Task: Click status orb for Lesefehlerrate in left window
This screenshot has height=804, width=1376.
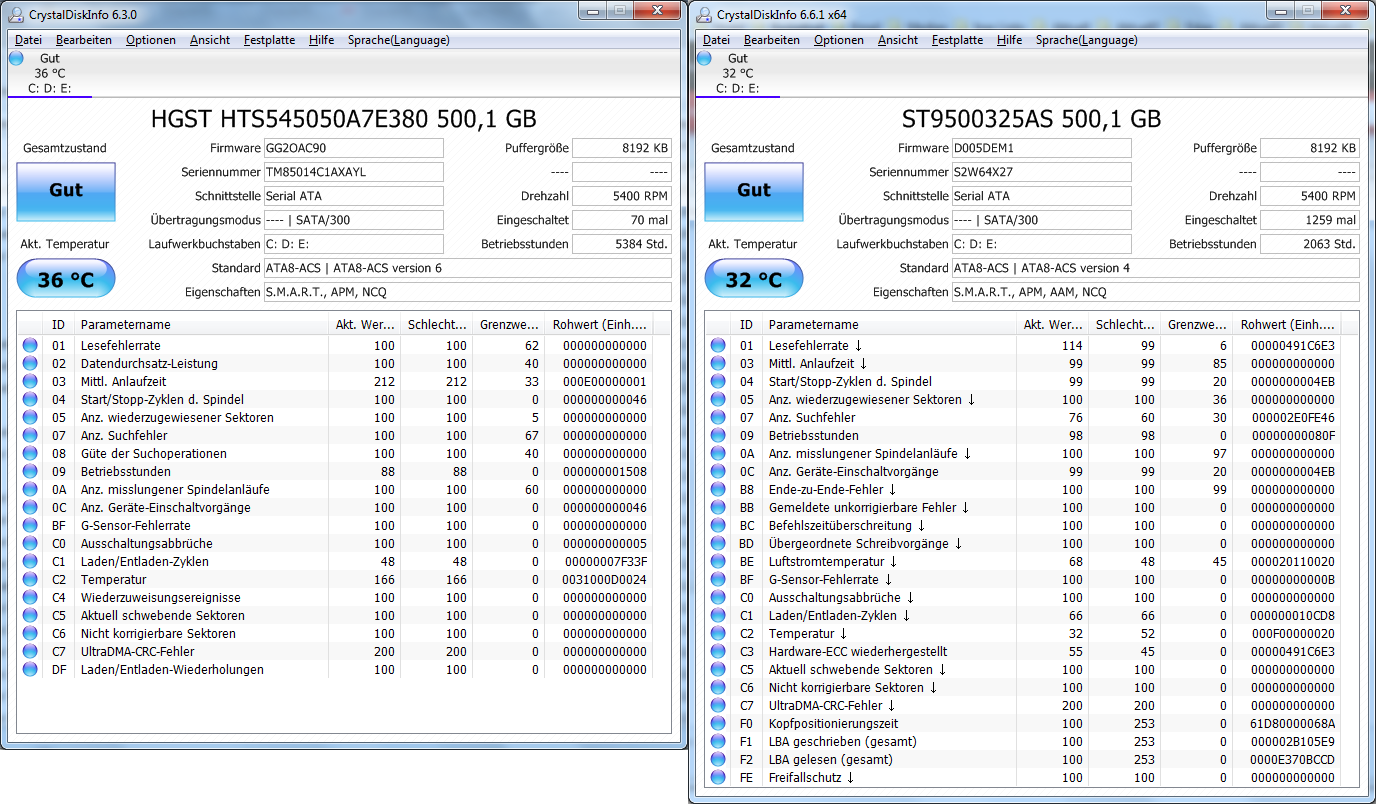Action: pos(30,346)
